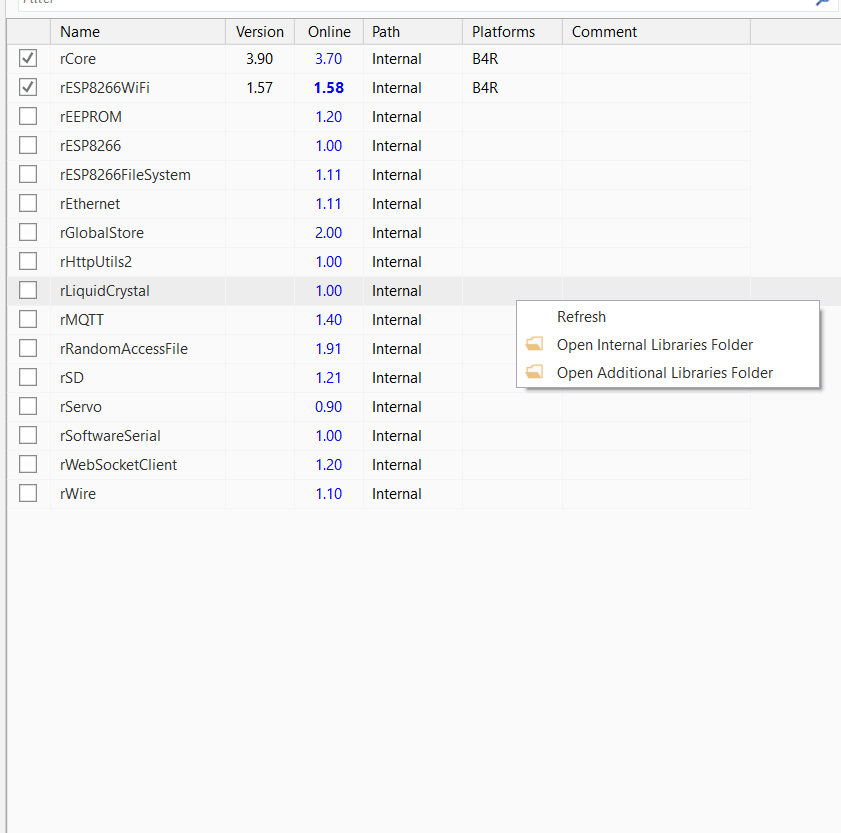841x833 pixels.
Task: Open online version 1.20 link for rEEPROM
Action: pos(328,116)
